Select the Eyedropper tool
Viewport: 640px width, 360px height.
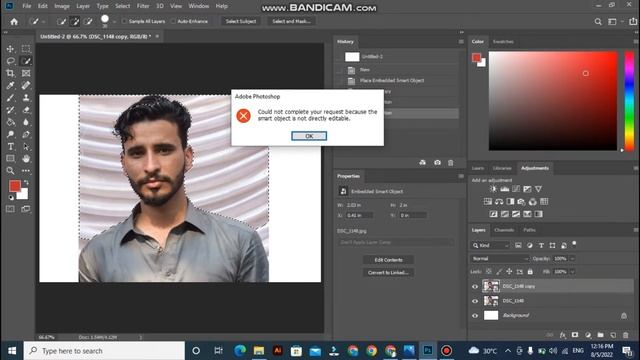(10, 86)
